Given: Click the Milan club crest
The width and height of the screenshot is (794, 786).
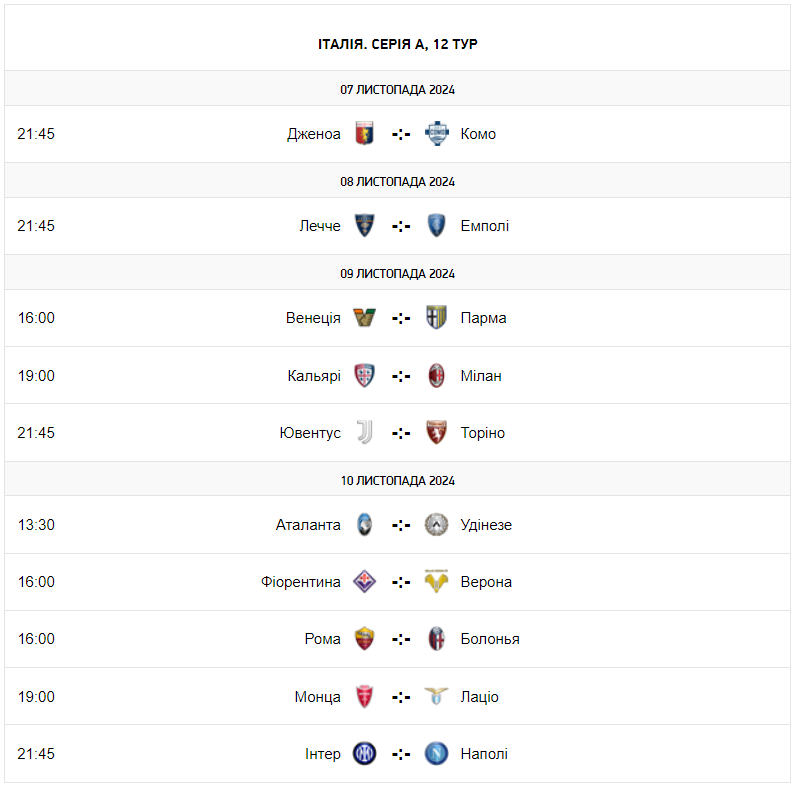Looking at the screenshot, I should pyautogui.click(x=436, y=376).
